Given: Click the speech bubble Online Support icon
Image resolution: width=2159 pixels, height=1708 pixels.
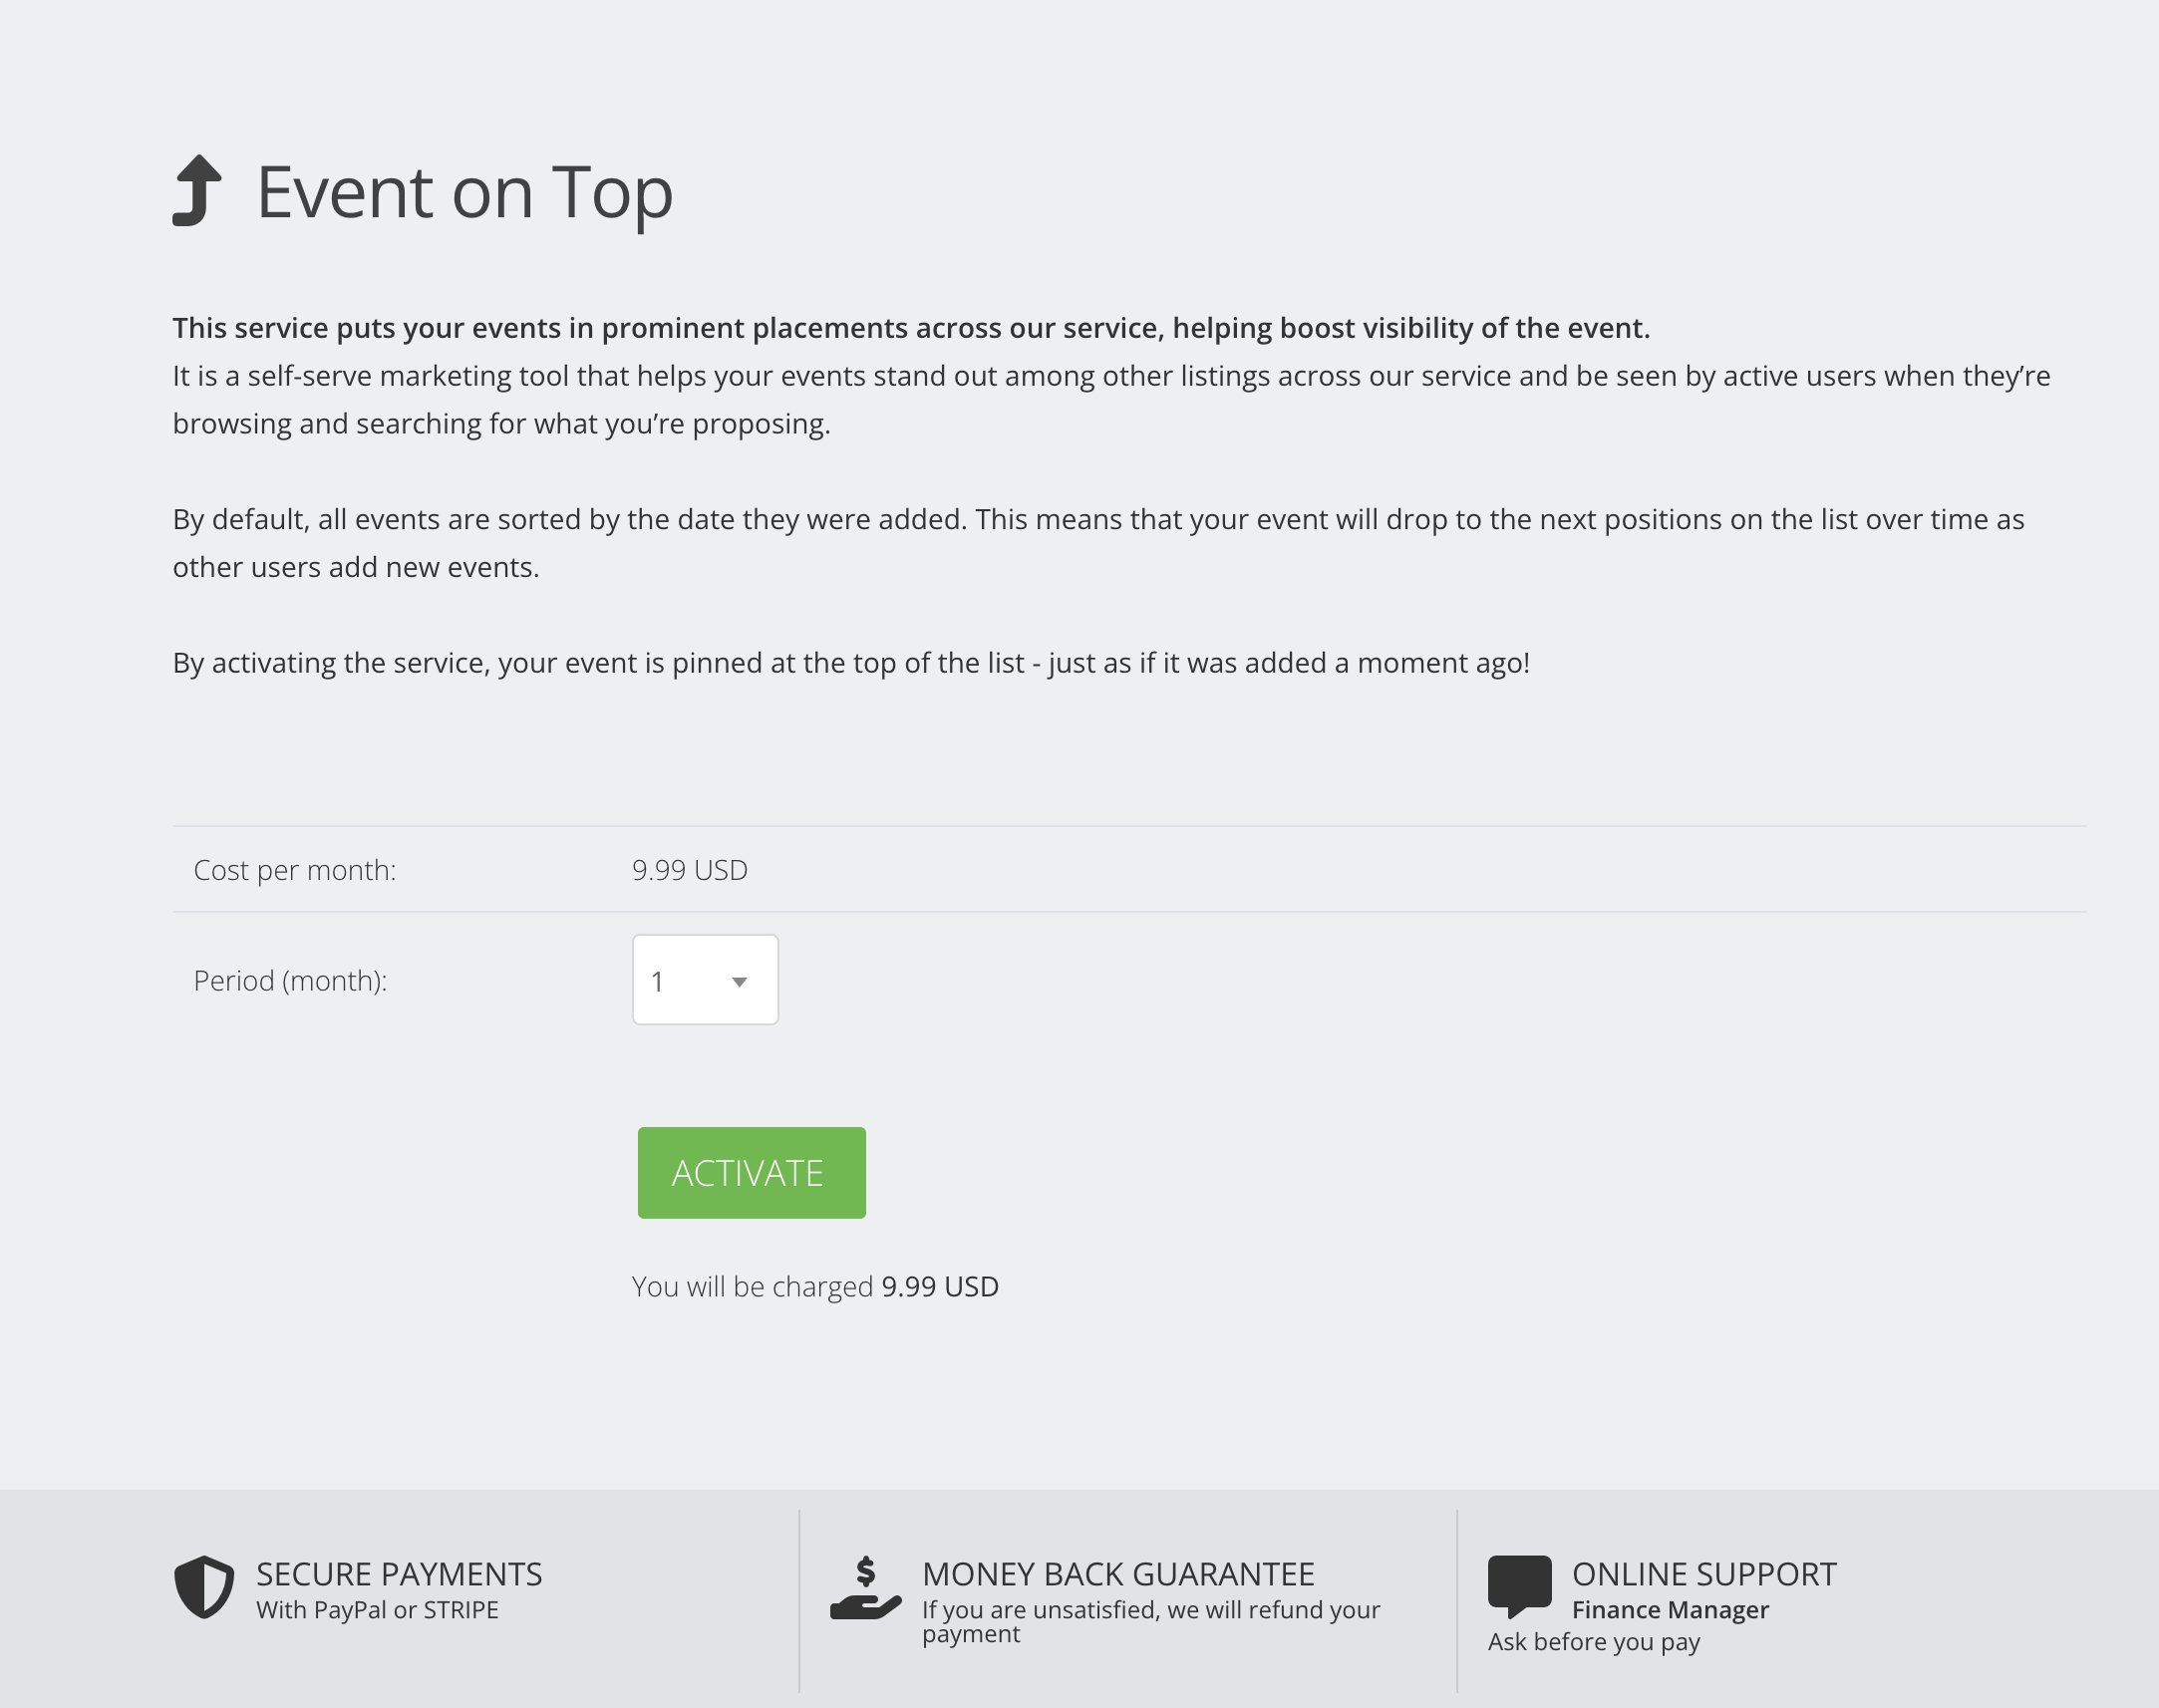Looking at the screenshot, I should [1519, 1586].
